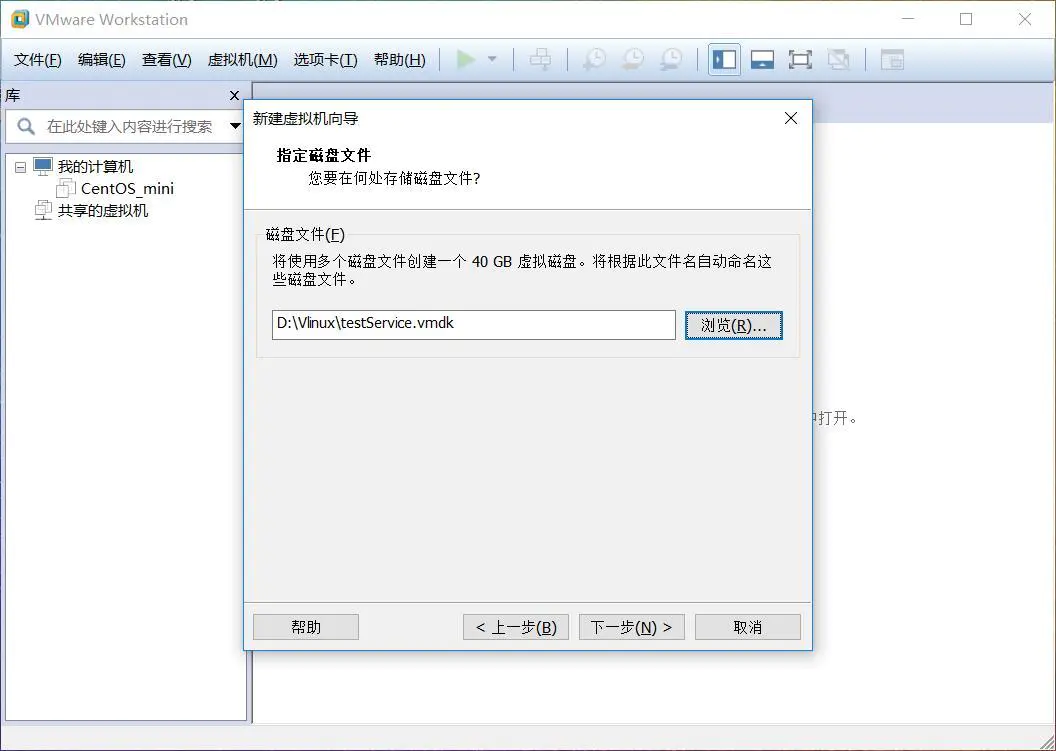Click the revert to snapshot icon
This screenshot has width=1056, height=751.
(632, 59)
